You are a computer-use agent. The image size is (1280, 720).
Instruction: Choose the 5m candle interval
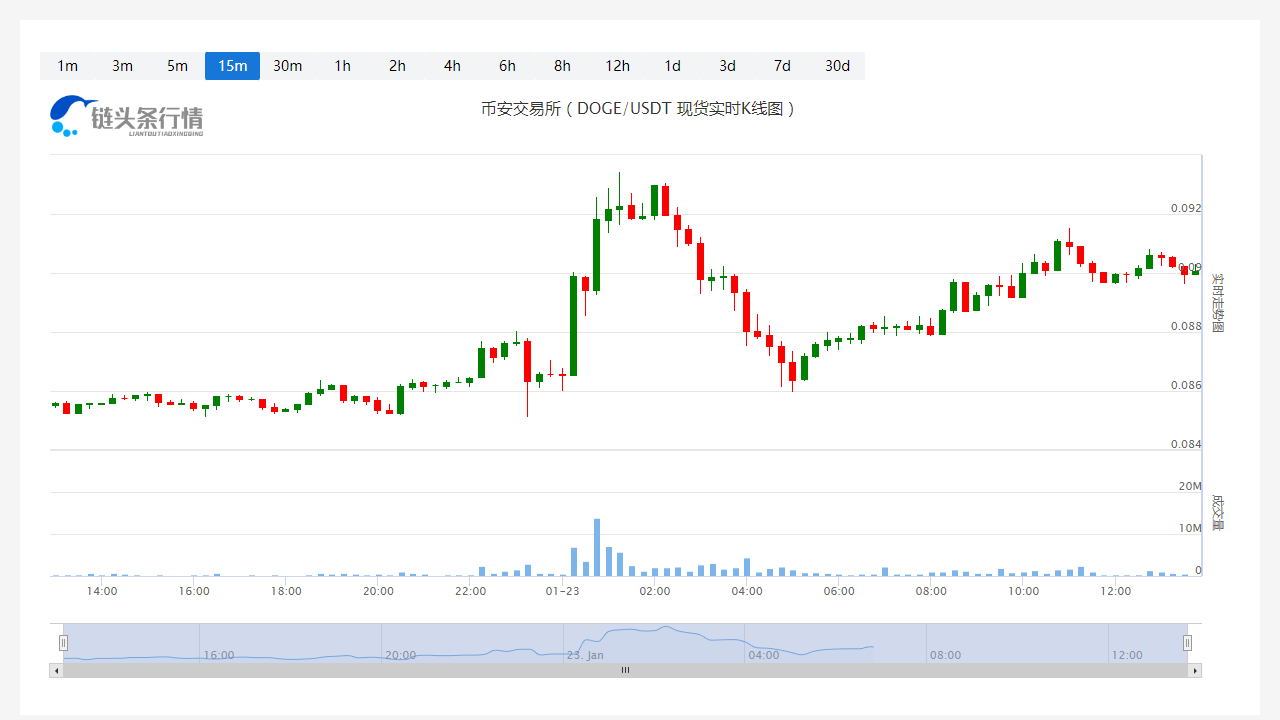click(x=177, y=66)
